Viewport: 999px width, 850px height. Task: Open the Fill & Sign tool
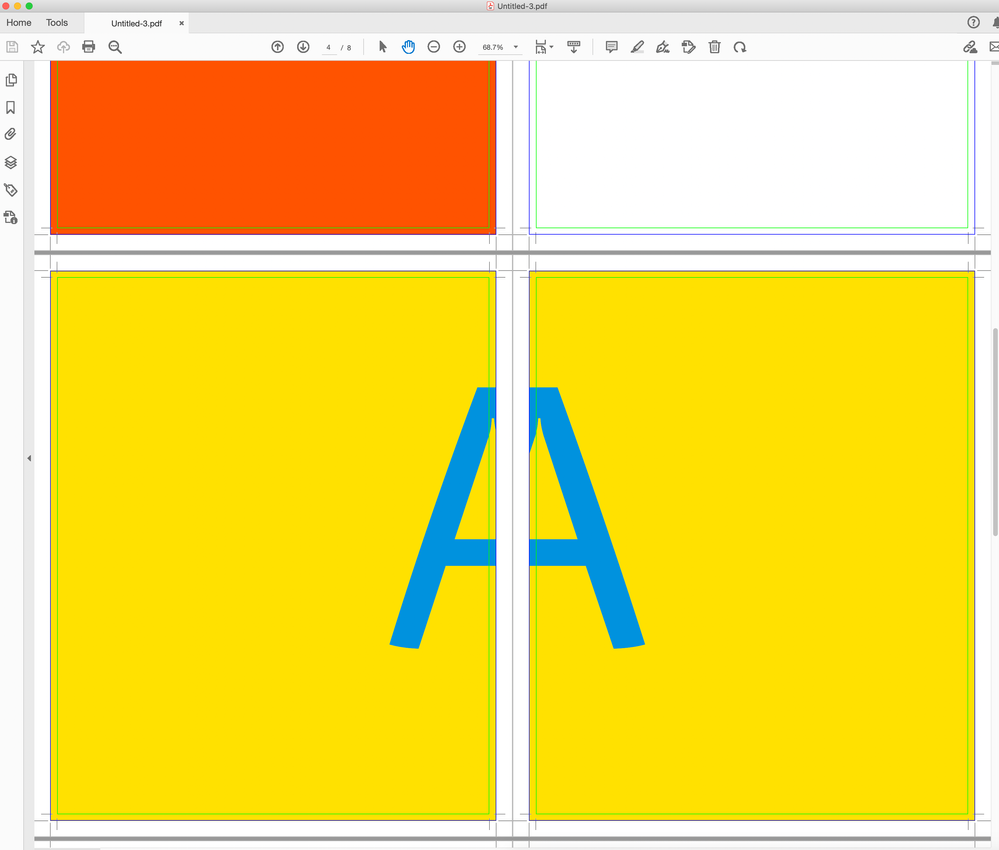pos(662,47)
